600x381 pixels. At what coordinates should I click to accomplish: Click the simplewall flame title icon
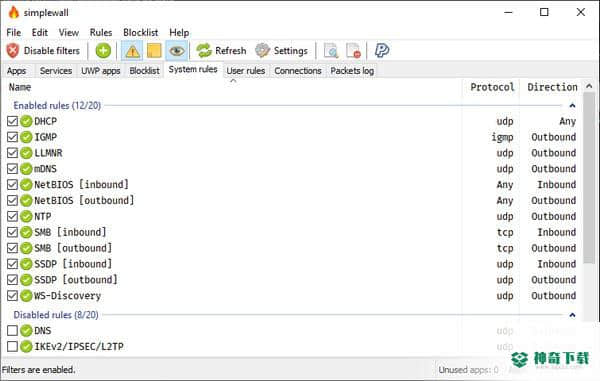(x=14, y=12)
